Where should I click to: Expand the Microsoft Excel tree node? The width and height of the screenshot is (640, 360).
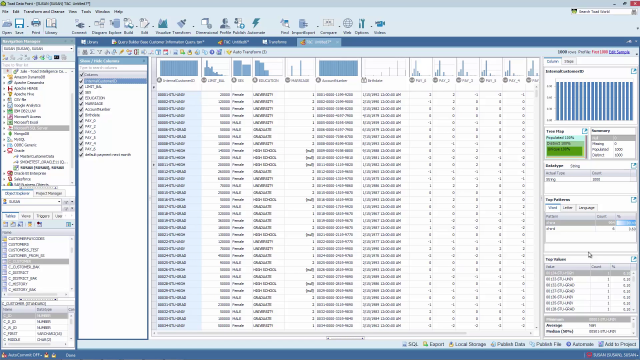coord(4,122)
